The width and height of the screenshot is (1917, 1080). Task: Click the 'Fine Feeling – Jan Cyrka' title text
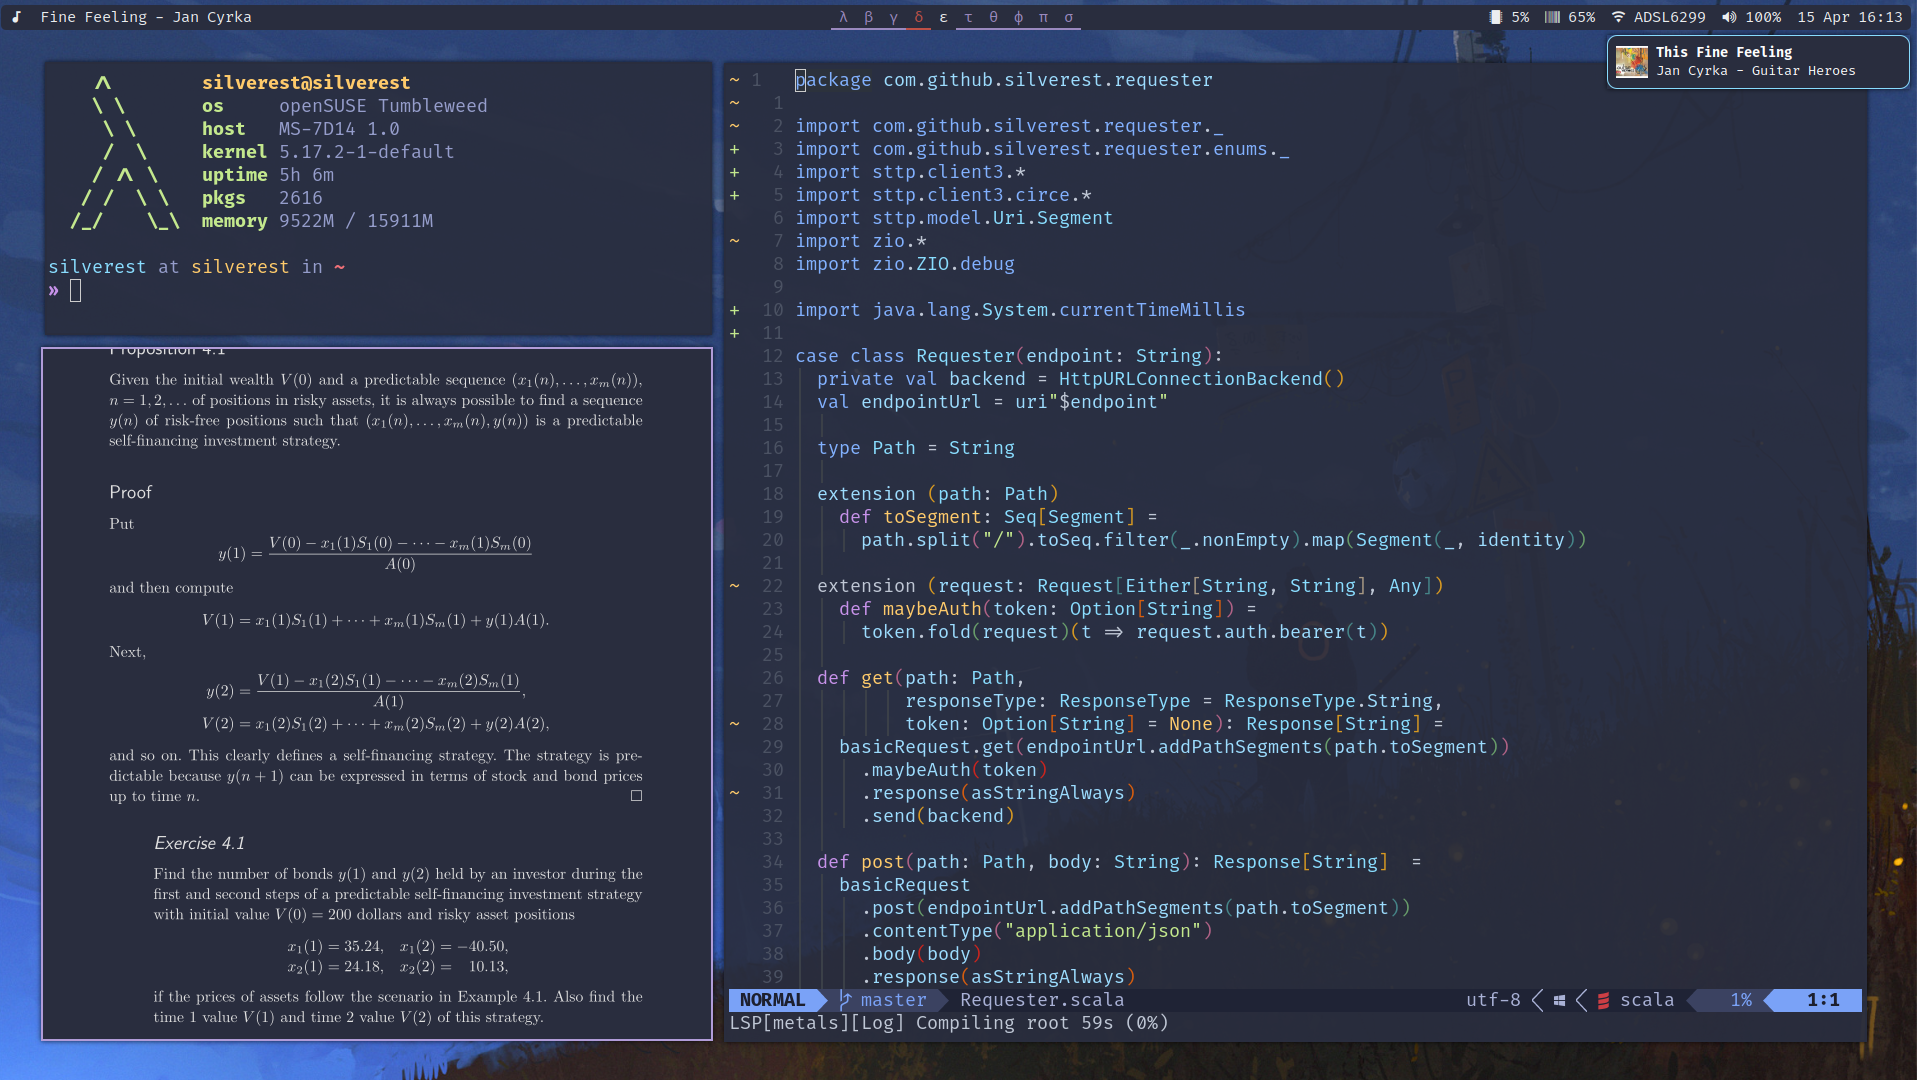tap(146, 17)
